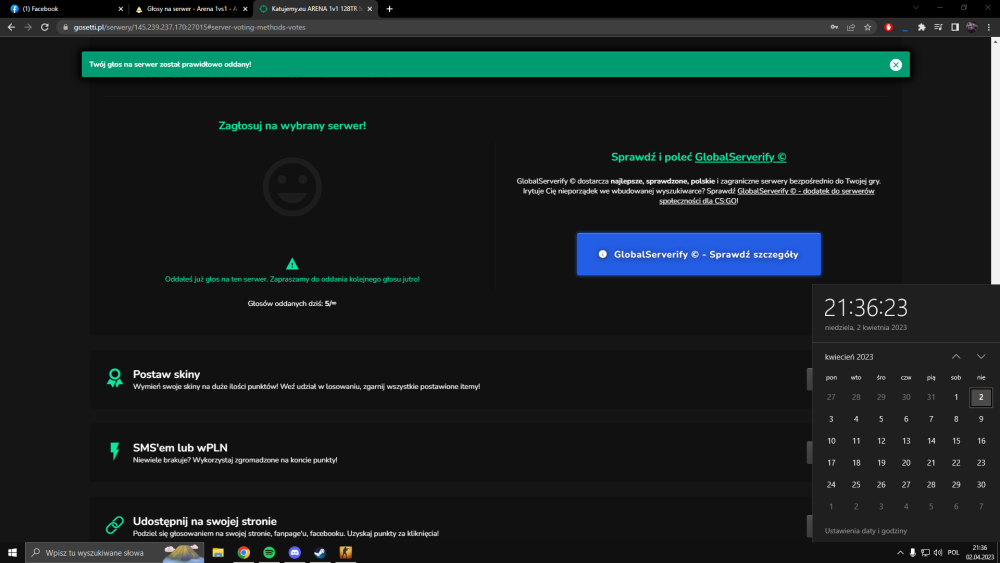Show the previous month in the calendar
The image size is (1000, 563).
(x=956, y=356)
